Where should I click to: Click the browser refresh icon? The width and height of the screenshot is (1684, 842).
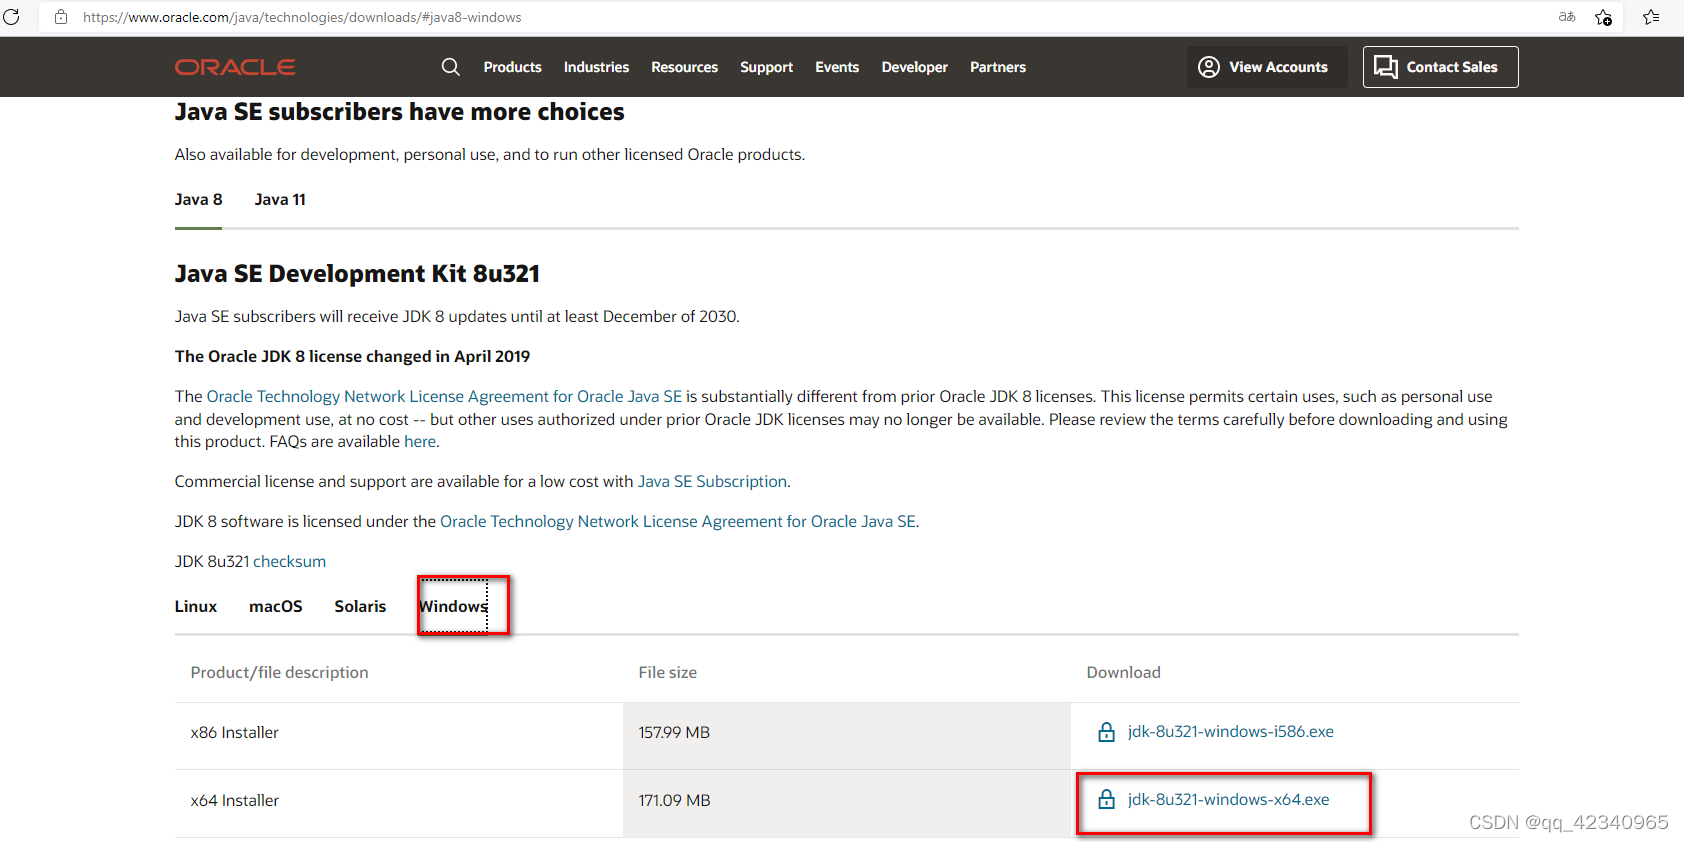pyautogui.click(x=11, y=17)
